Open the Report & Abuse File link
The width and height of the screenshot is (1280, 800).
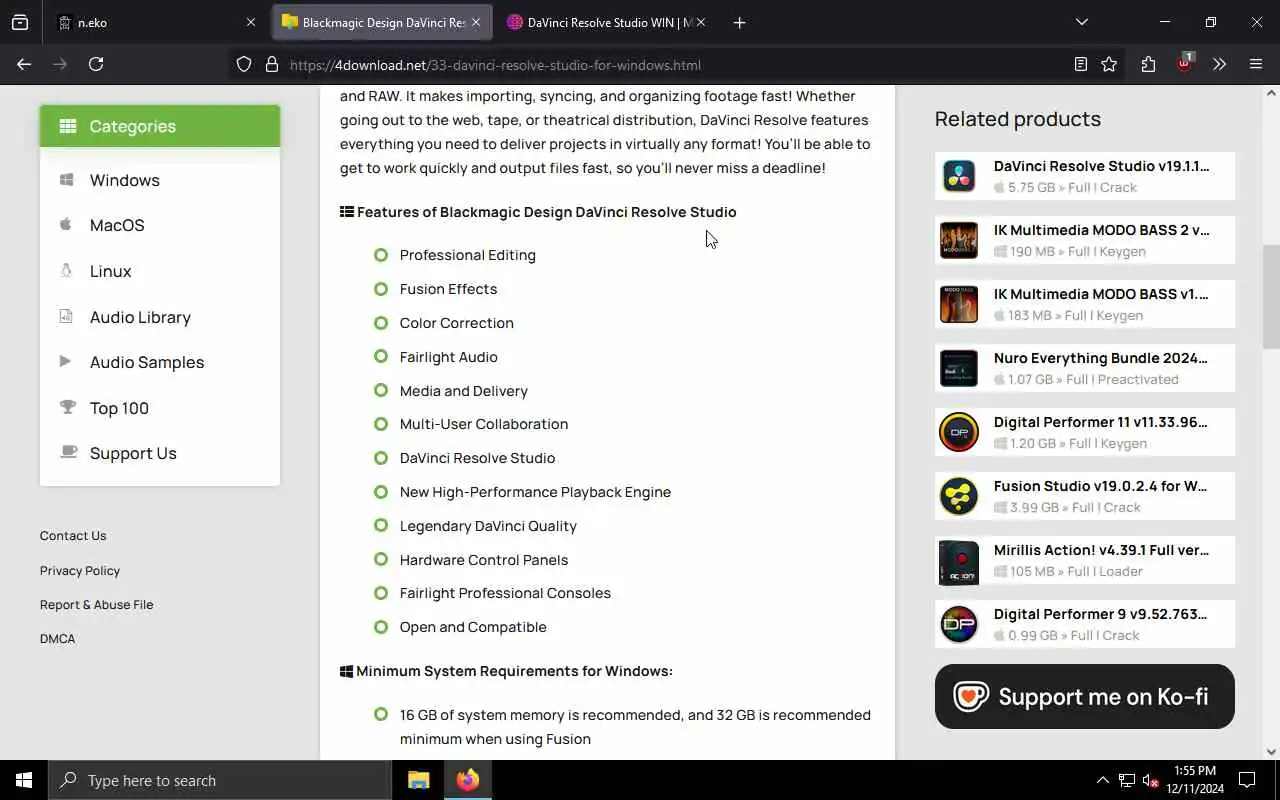click(97, 604)
